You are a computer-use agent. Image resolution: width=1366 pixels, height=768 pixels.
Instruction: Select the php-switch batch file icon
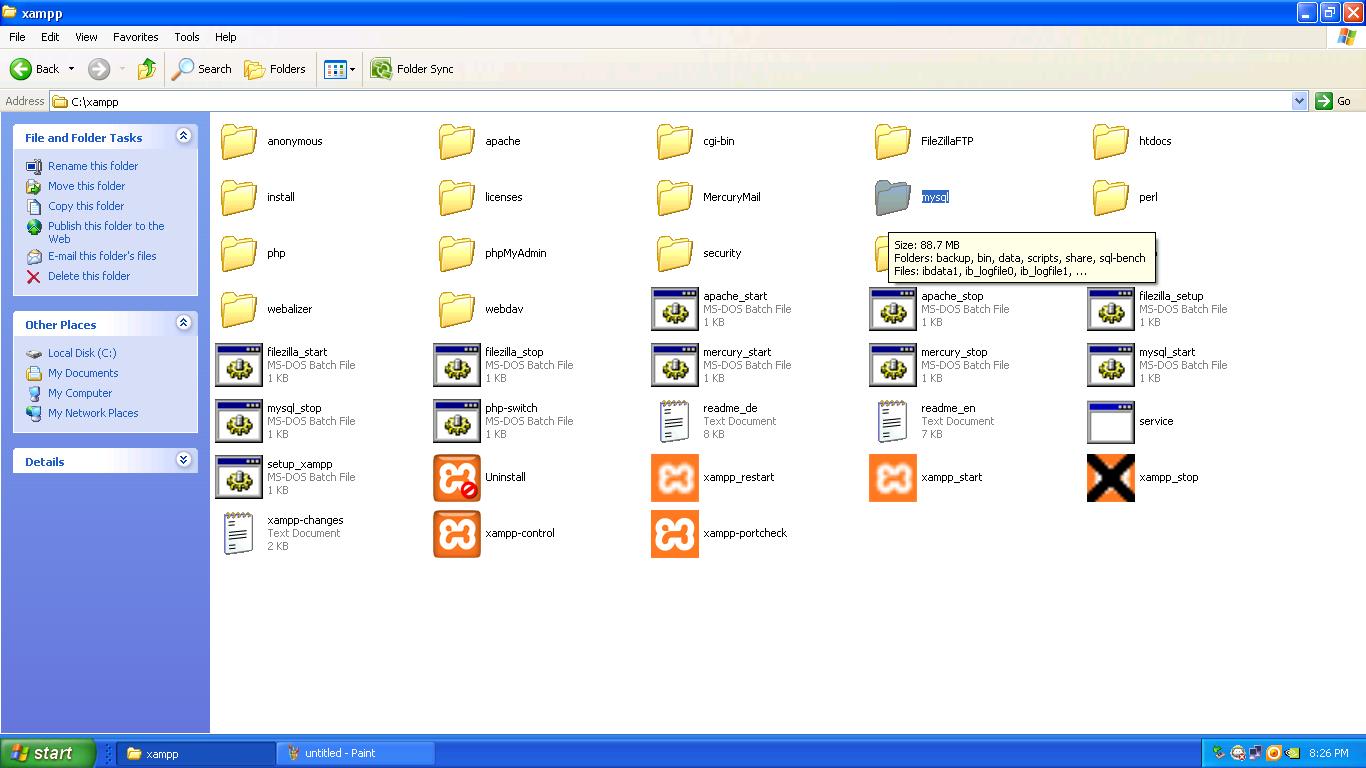click(x=457, y=422)
